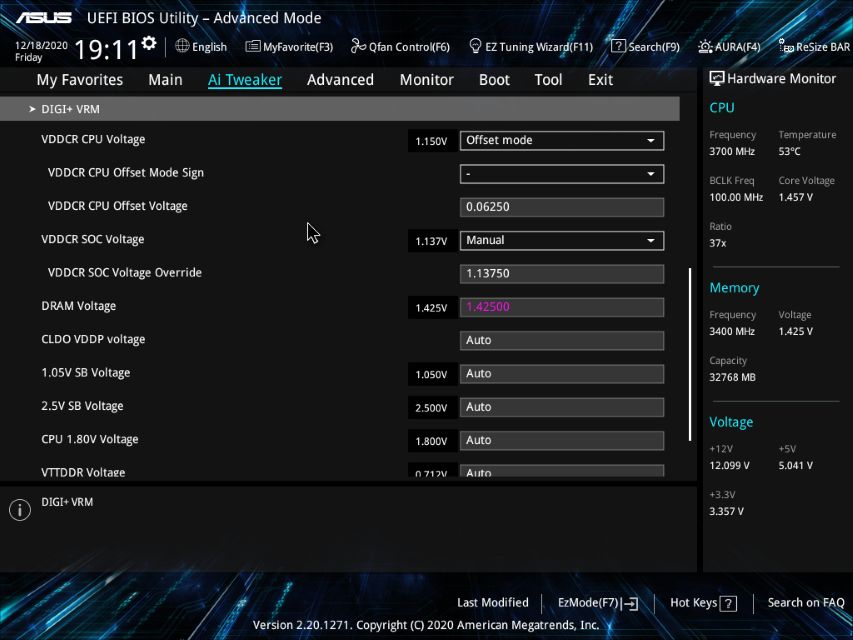Click the 1.050V SB readout

point(431,374)
